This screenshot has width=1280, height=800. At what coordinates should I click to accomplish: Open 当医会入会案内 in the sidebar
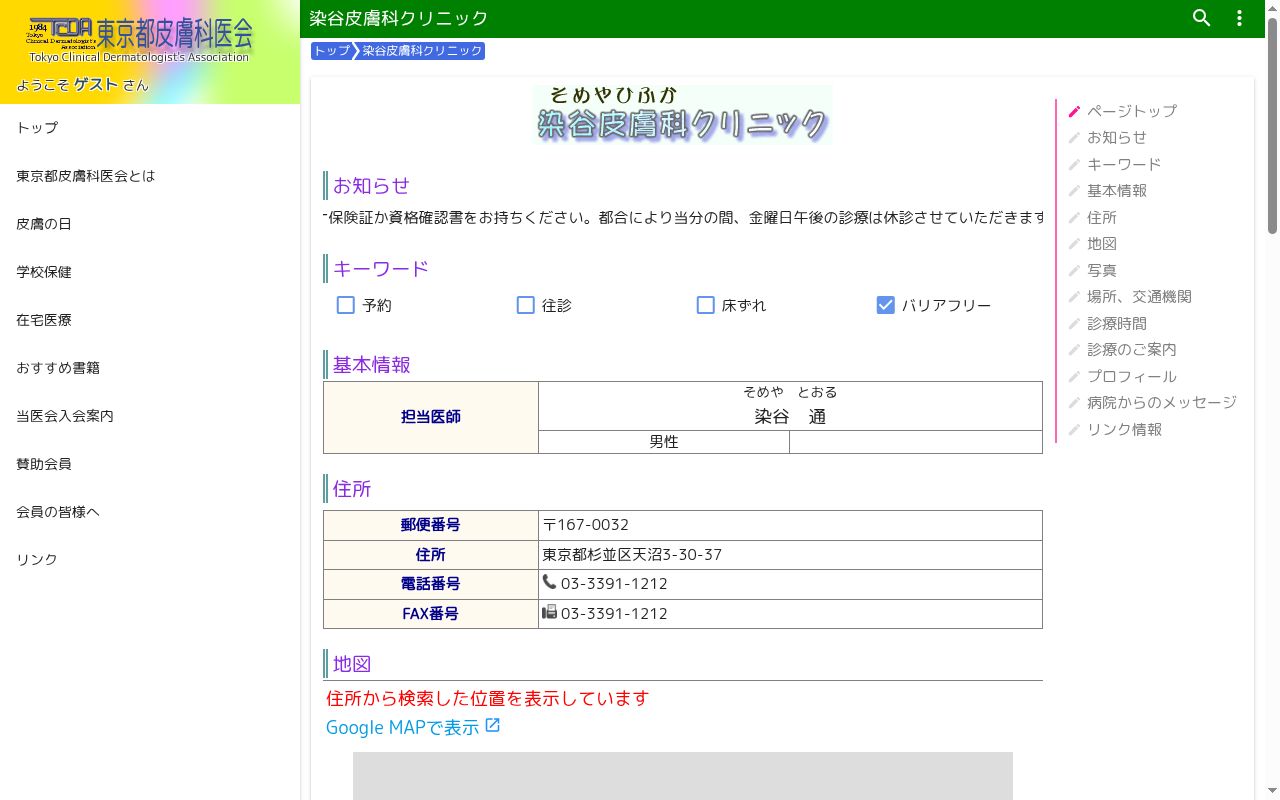150,416
